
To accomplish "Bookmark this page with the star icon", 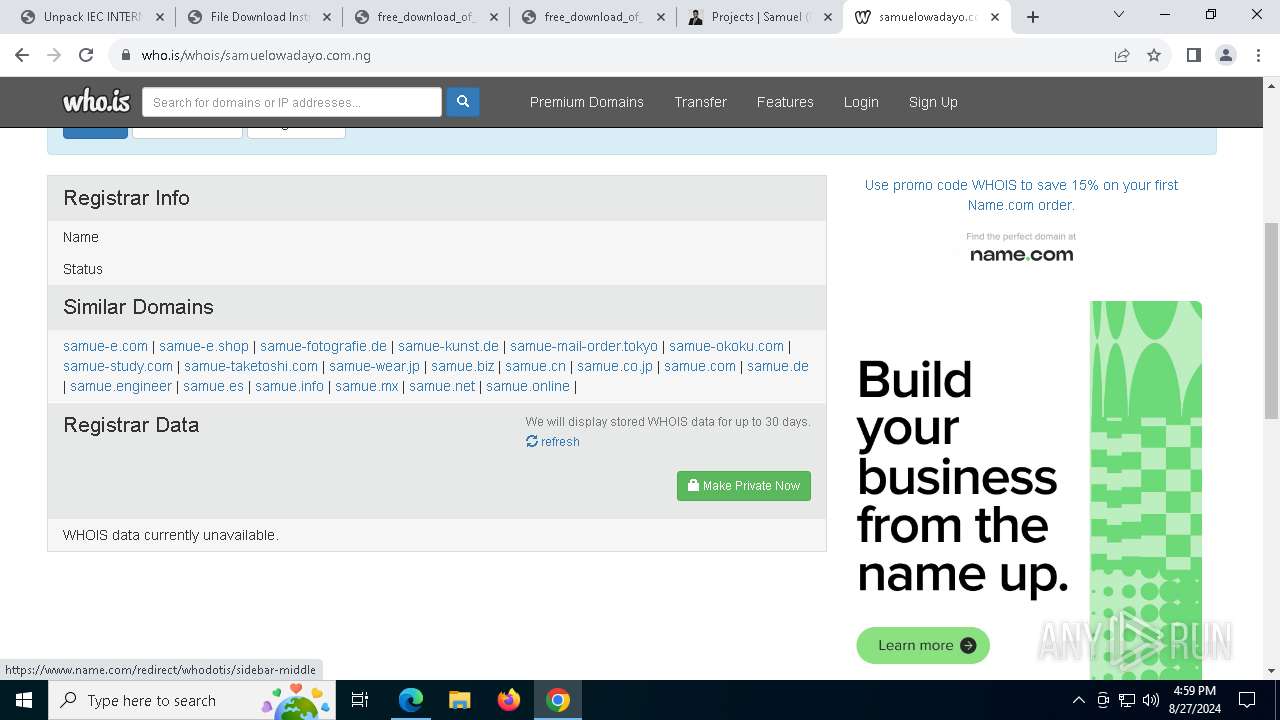I will pyautogui.click(x=1154, y=55).
